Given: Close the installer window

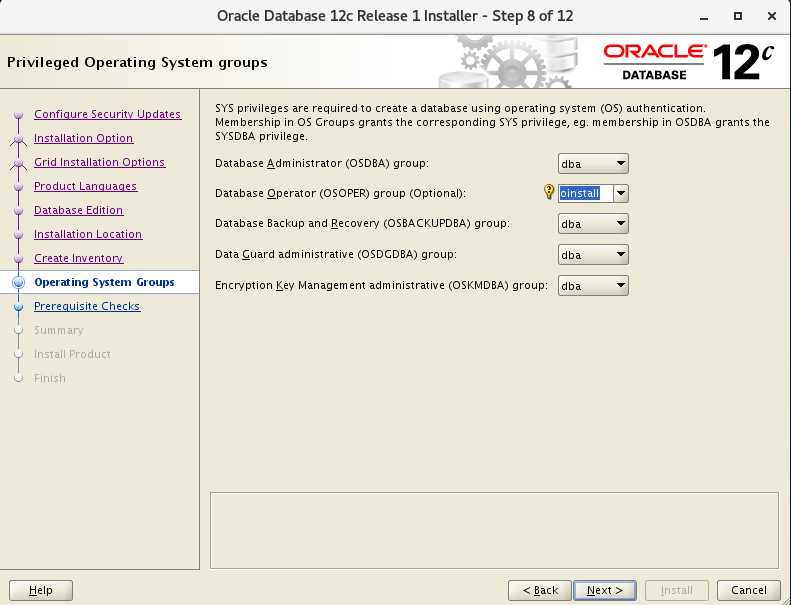Looking at the screenshot, I should click(x=771, y=16).
